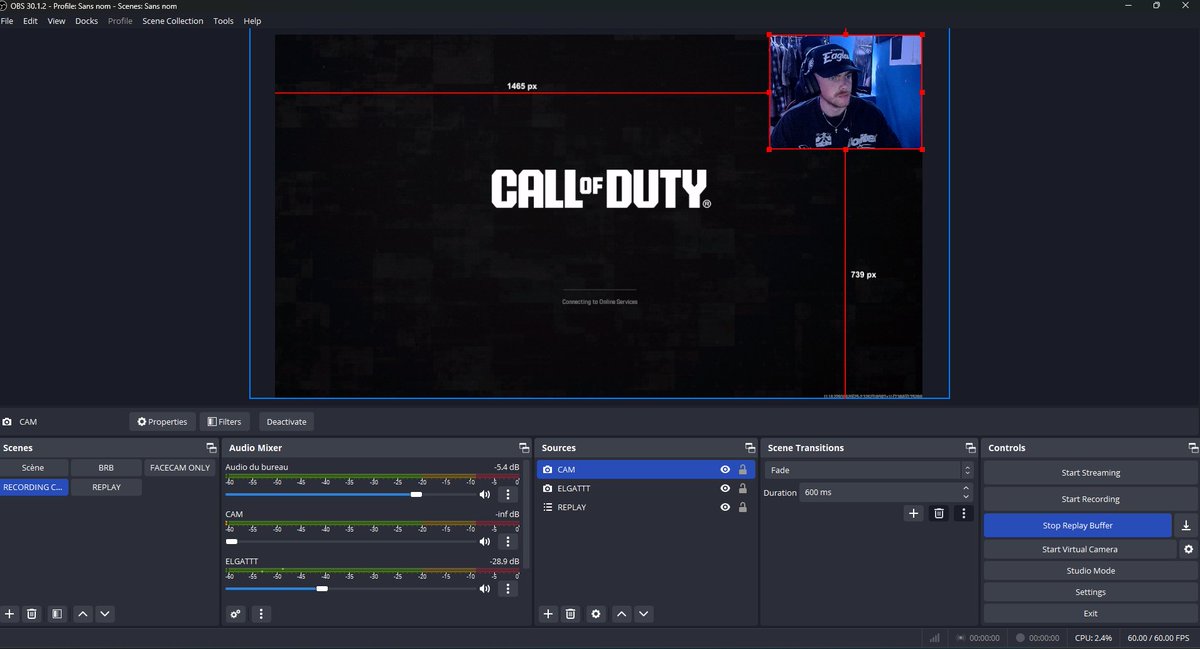Increase transition duration stepper arrow
The image size is (1200, 649).
click(966, 489)
